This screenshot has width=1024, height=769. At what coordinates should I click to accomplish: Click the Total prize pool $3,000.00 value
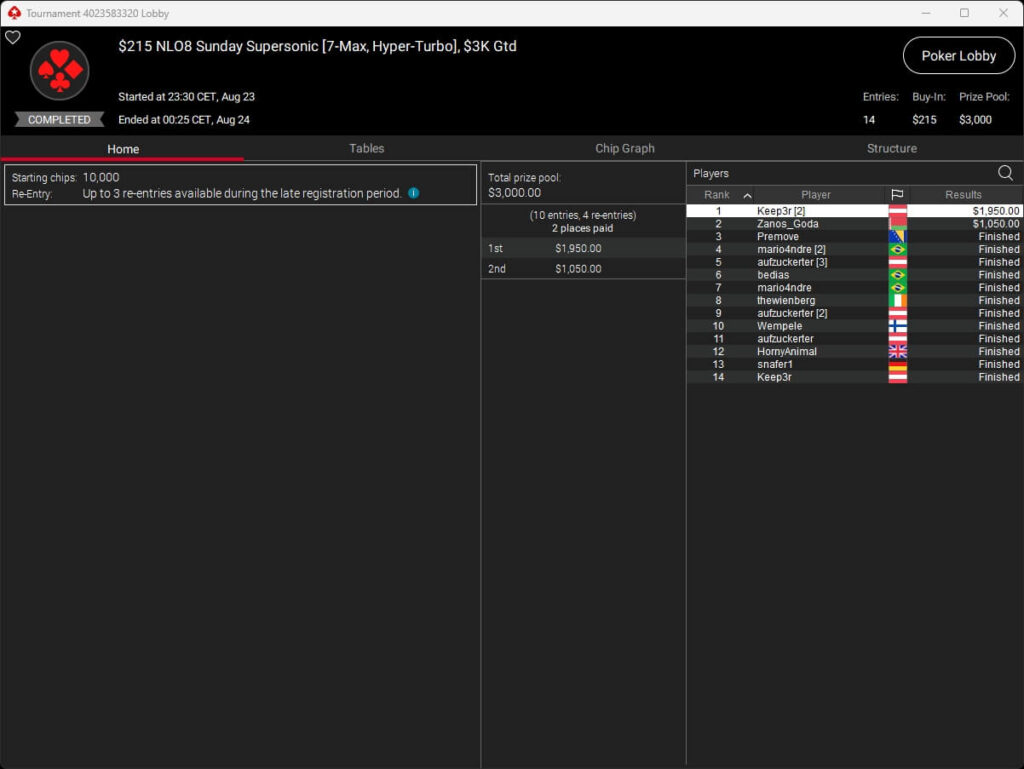tap(515, 193)
